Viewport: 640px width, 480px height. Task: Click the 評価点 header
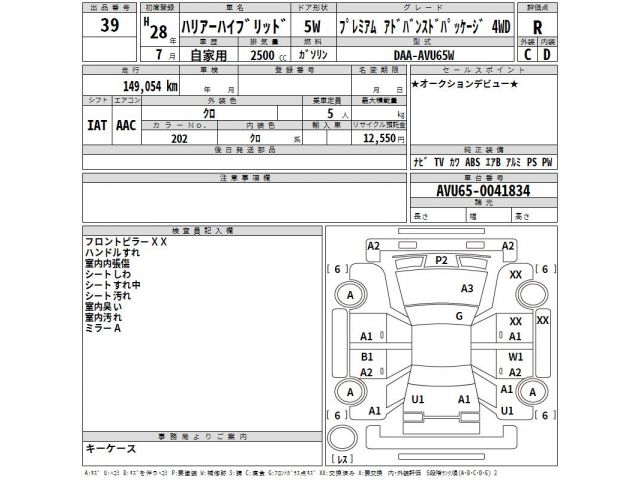click(x=538, y=7)
